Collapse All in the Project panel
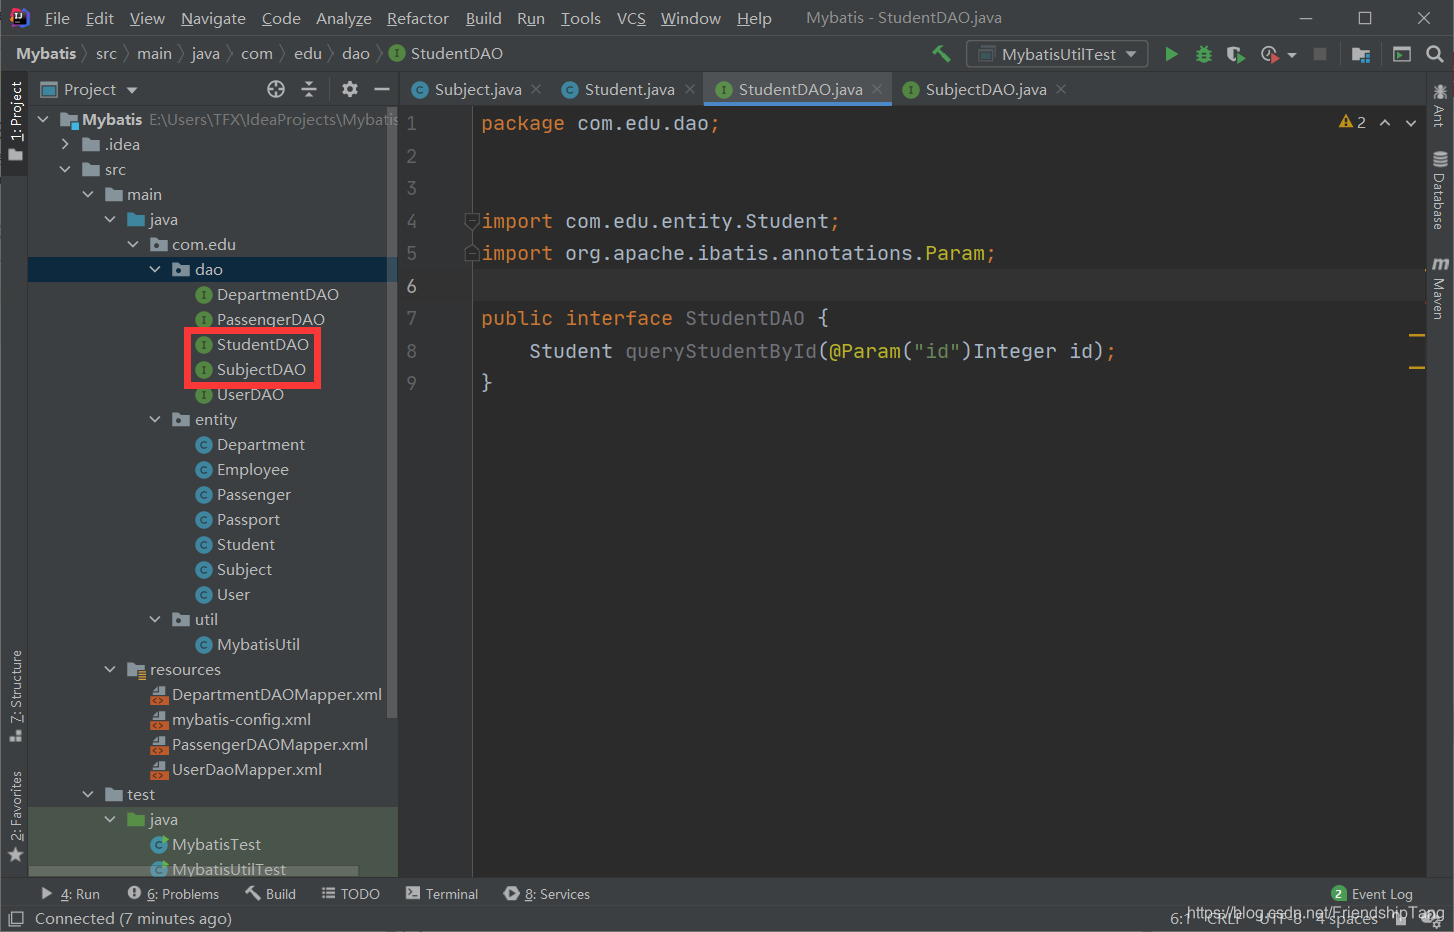This screenshot has height=932, width=1454. [309, 89]
